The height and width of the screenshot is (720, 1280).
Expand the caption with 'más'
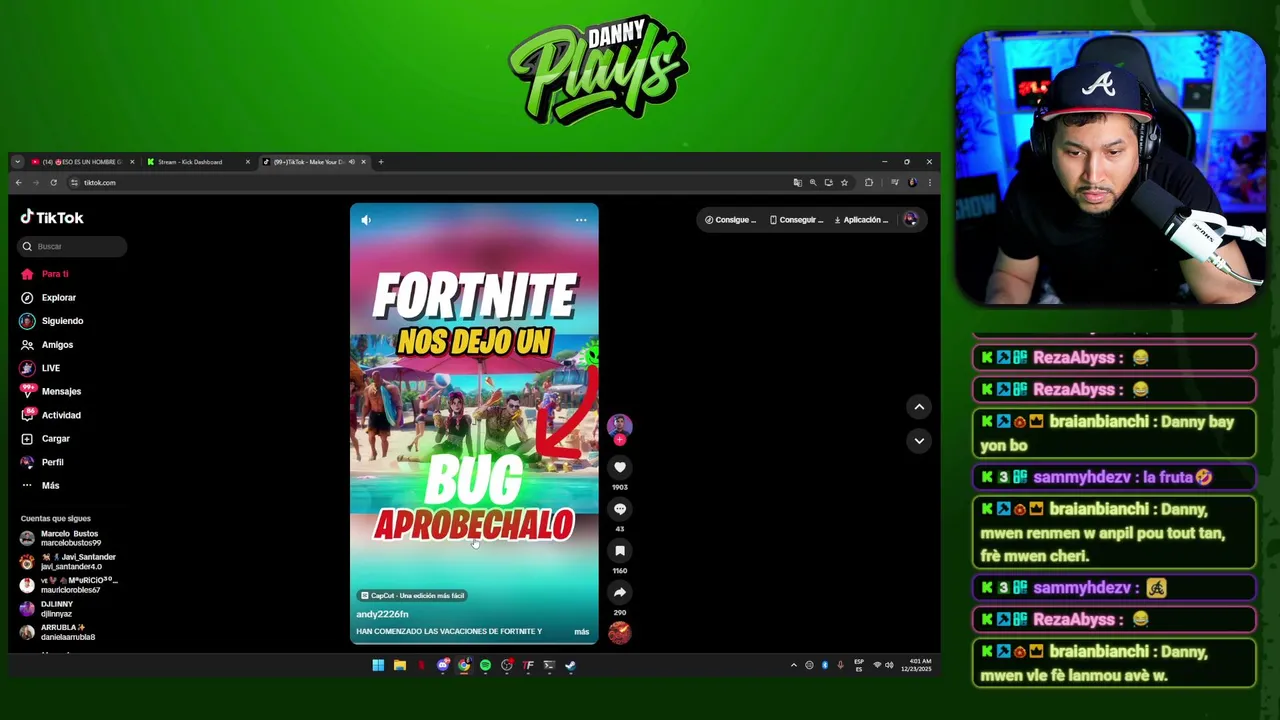click(x=581, y=632)
